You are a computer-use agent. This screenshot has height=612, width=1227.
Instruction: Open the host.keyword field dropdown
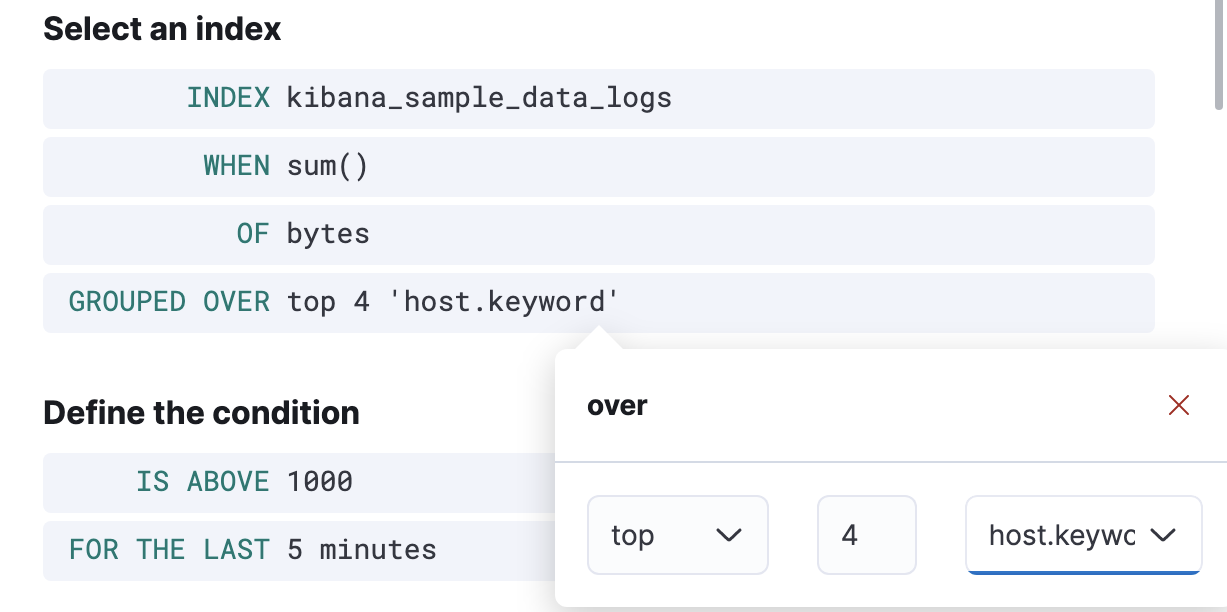1061,535
